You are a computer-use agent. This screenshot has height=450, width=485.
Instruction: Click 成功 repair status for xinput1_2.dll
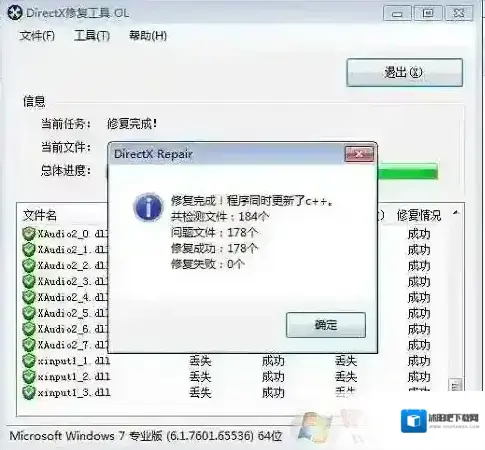point(419,377)
